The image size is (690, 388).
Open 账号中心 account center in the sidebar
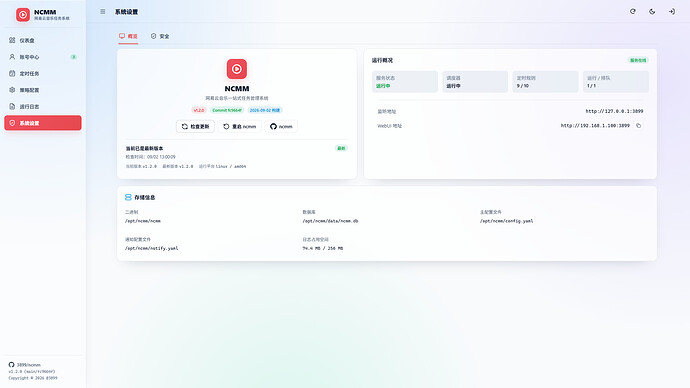click(43, 57)
